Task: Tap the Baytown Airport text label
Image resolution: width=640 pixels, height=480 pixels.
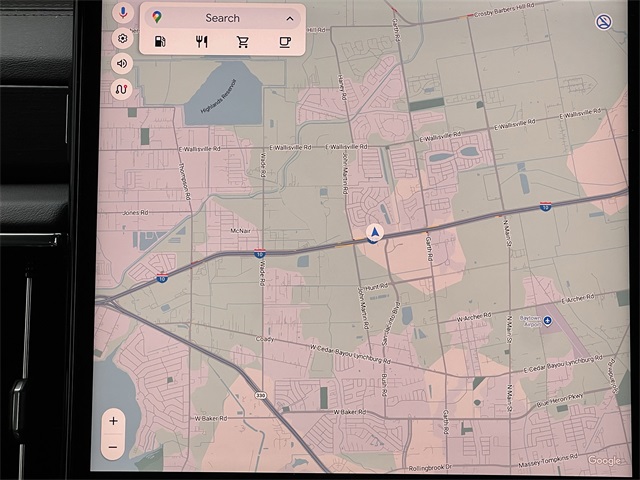Action: (530, 321)
